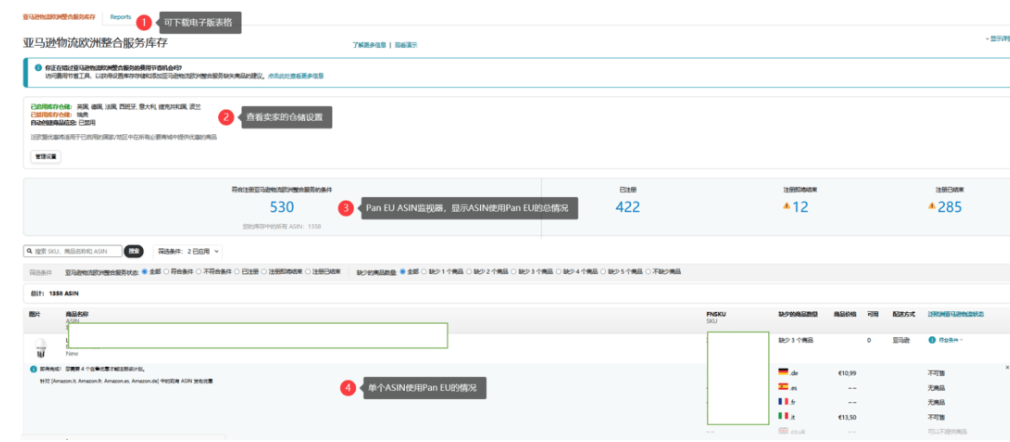The width and height of the screenshot is (1010, 442).
Task: Open the 观看演示 link
Action: click(406, 45)
